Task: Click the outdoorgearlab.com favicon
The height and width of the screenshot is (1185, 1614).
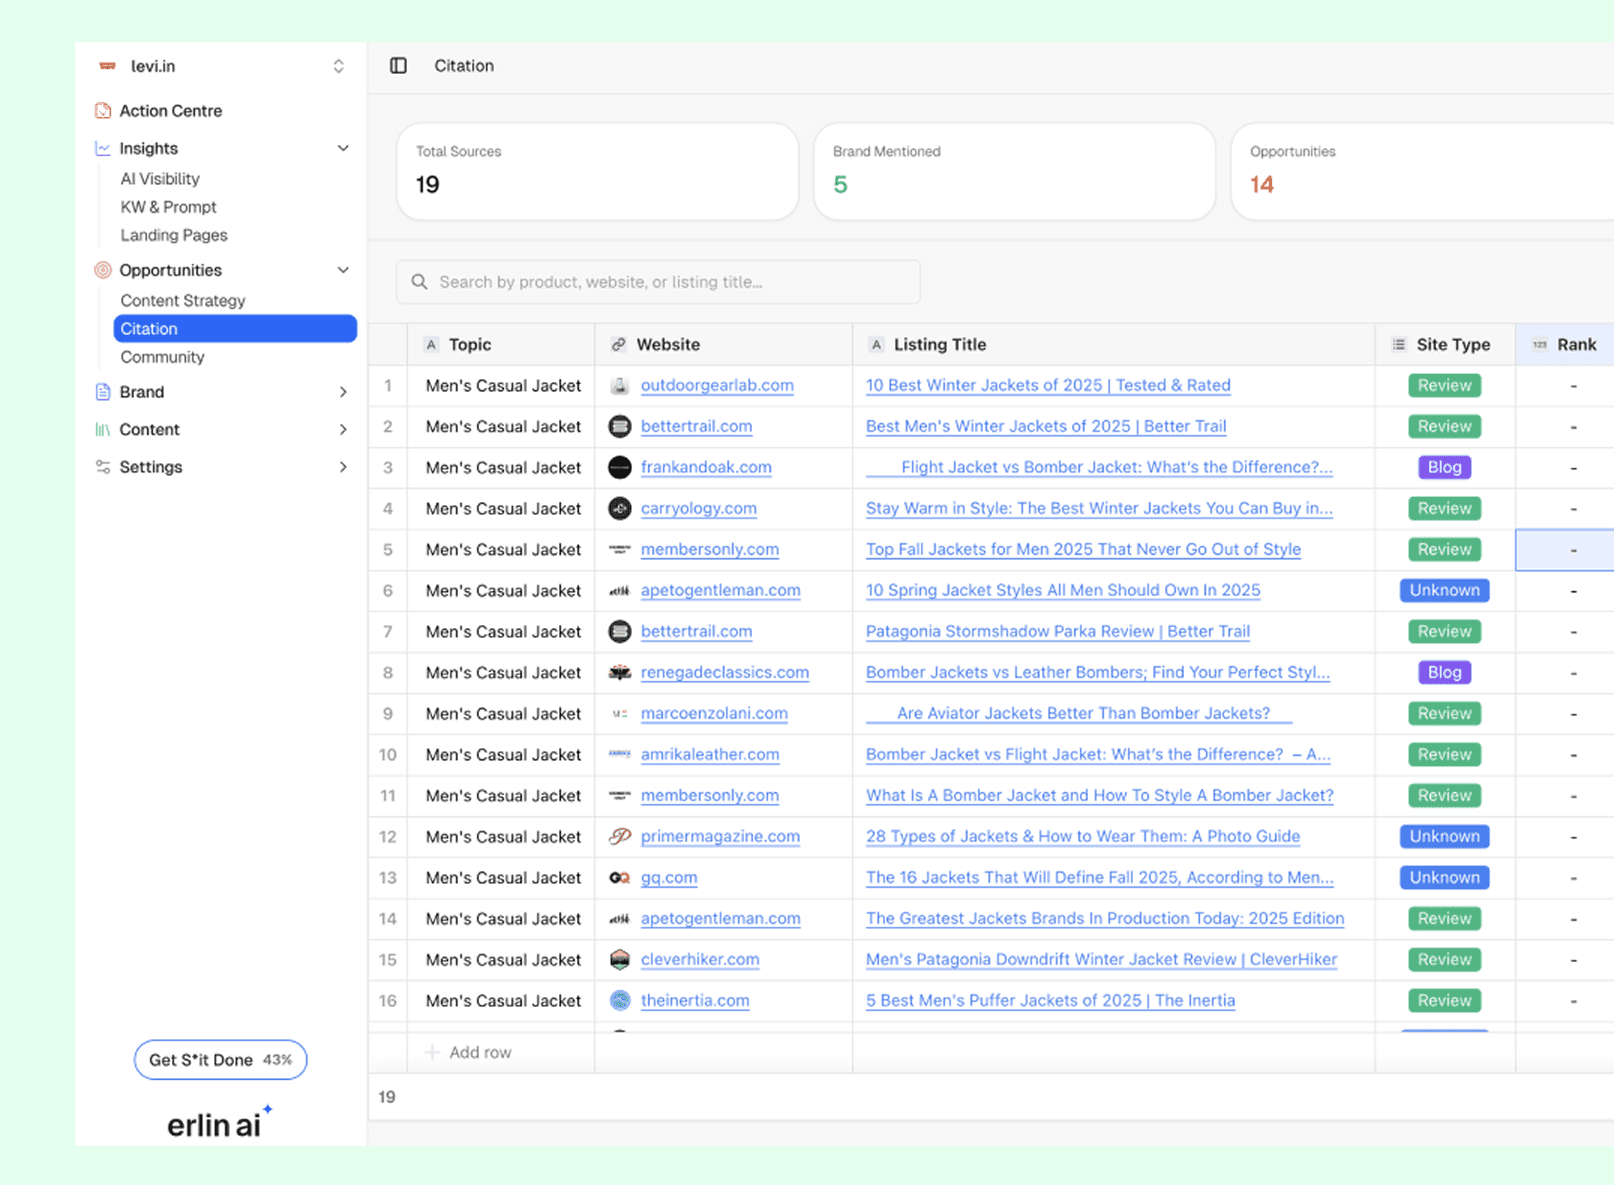Action: pyautogui.click(x=620, y=386)
